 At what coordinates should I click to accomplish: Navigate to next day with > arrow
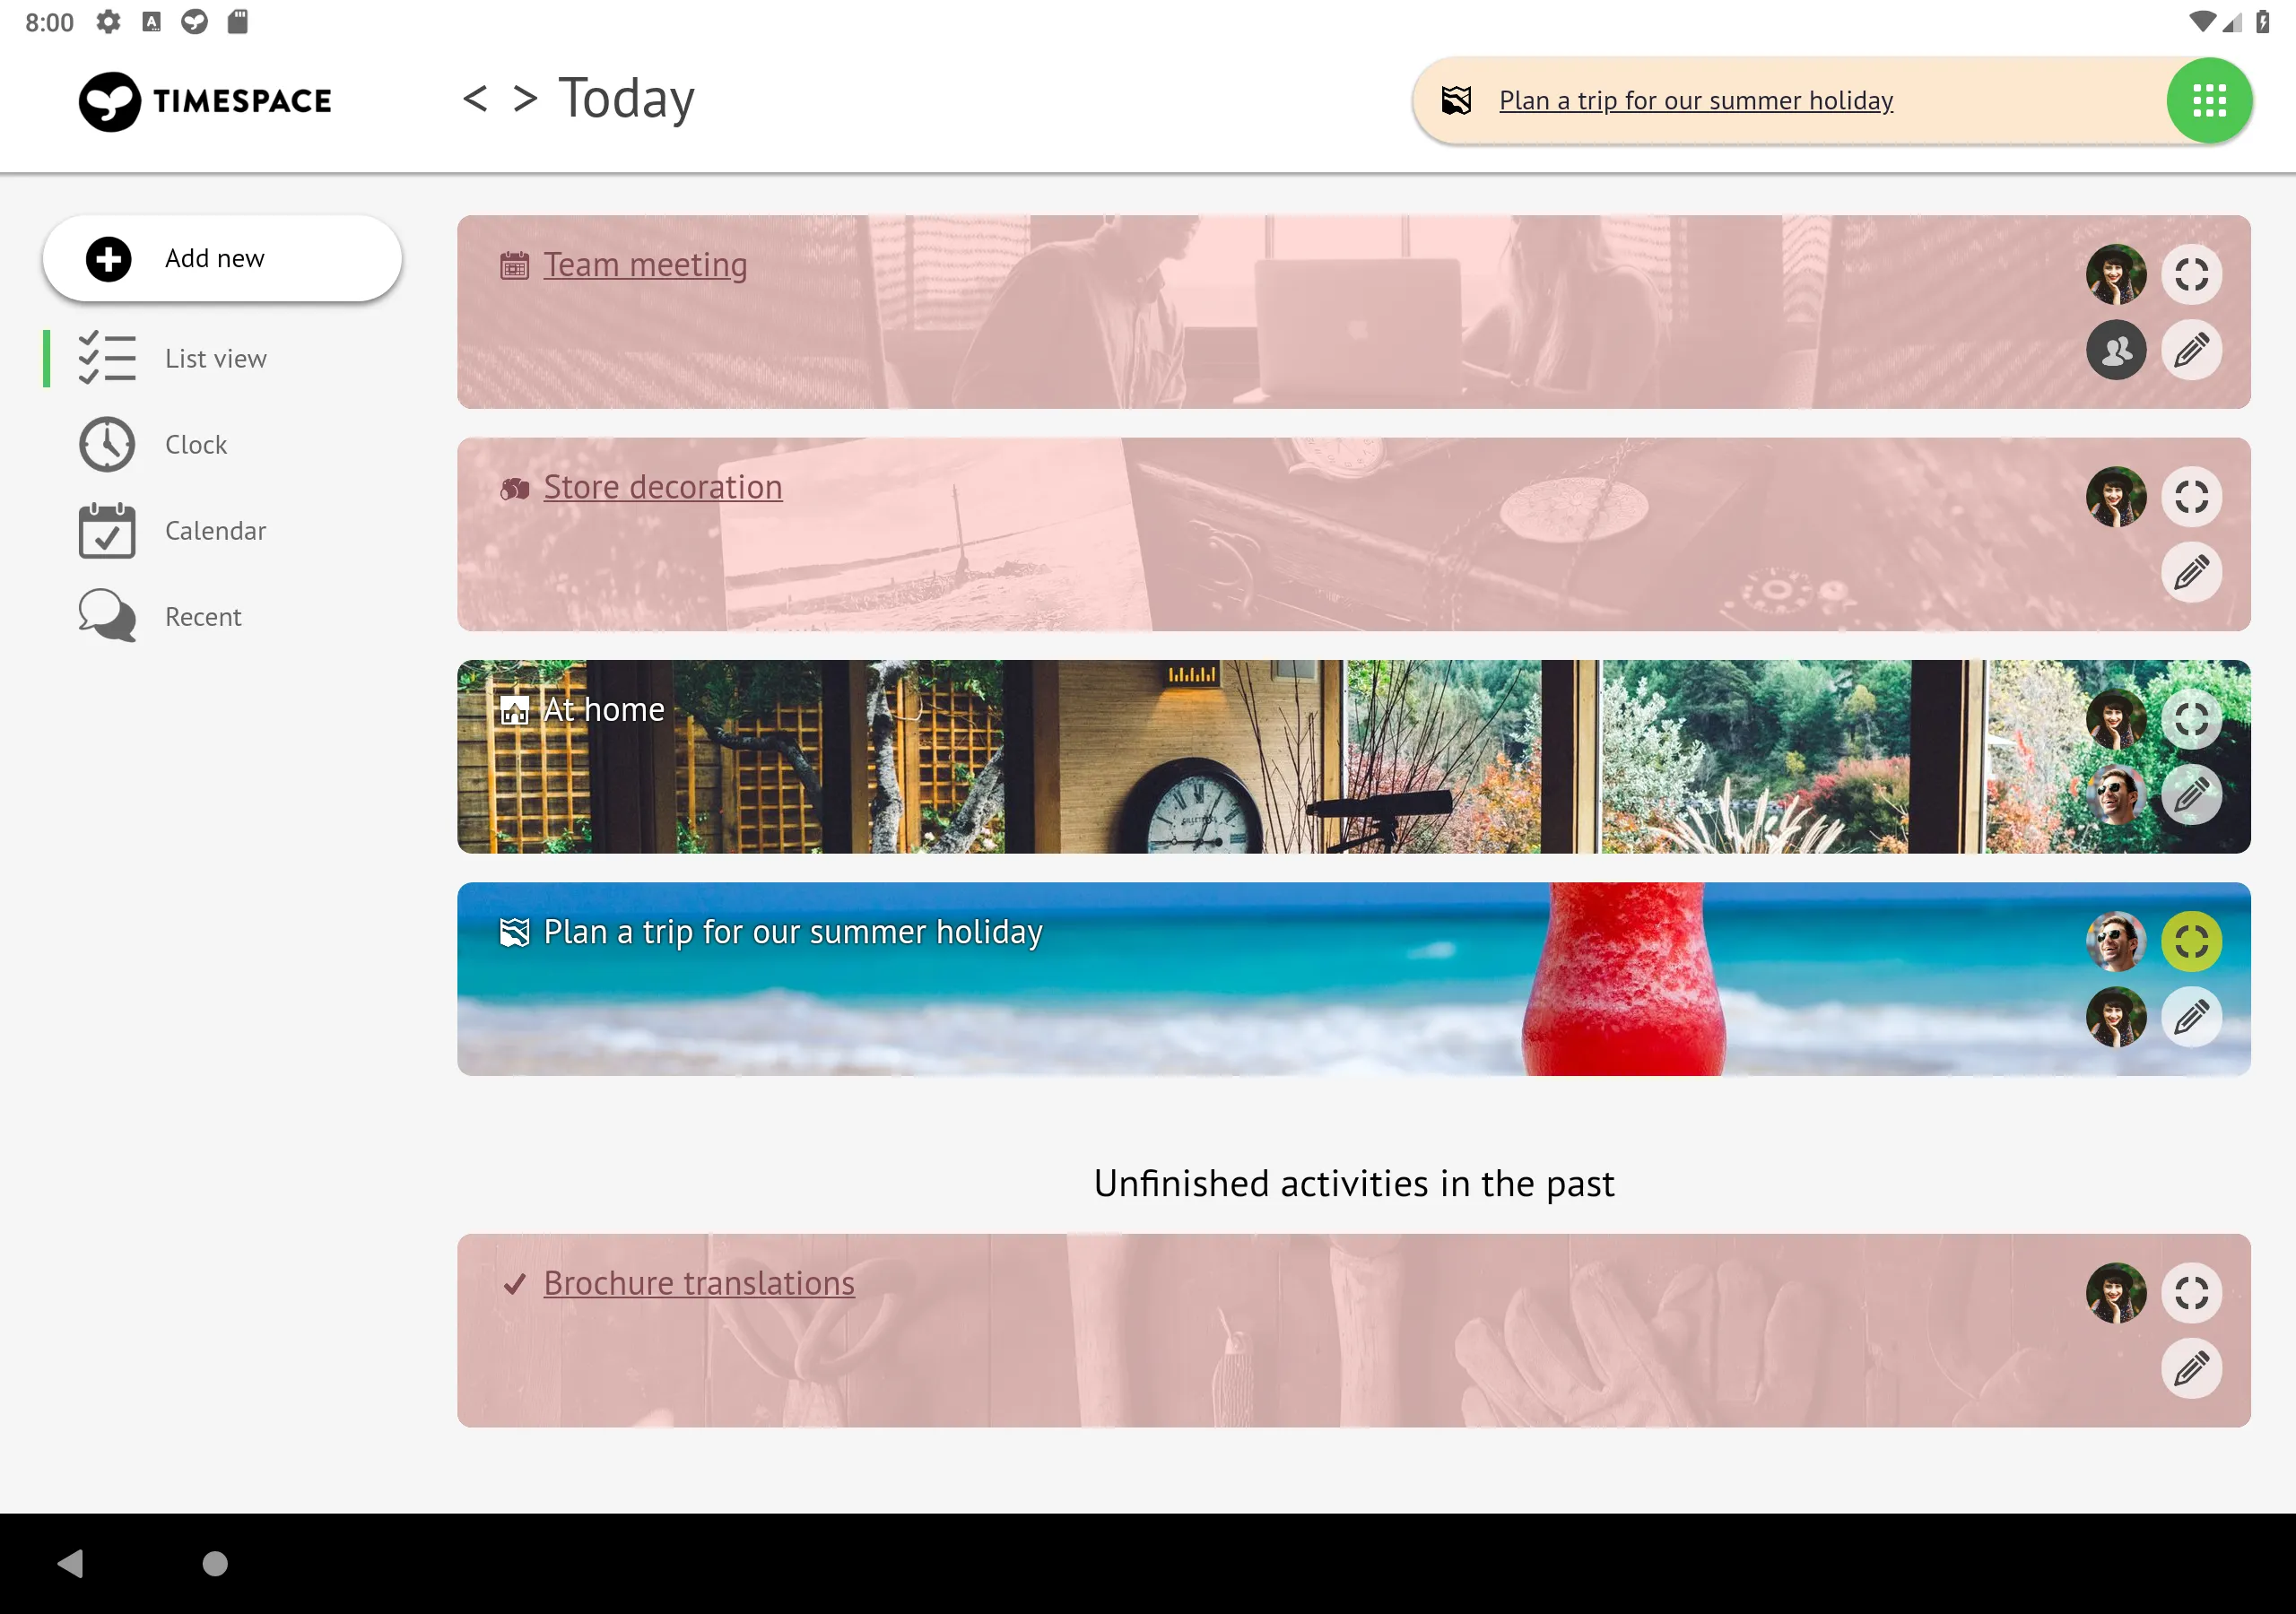point(524,100)
